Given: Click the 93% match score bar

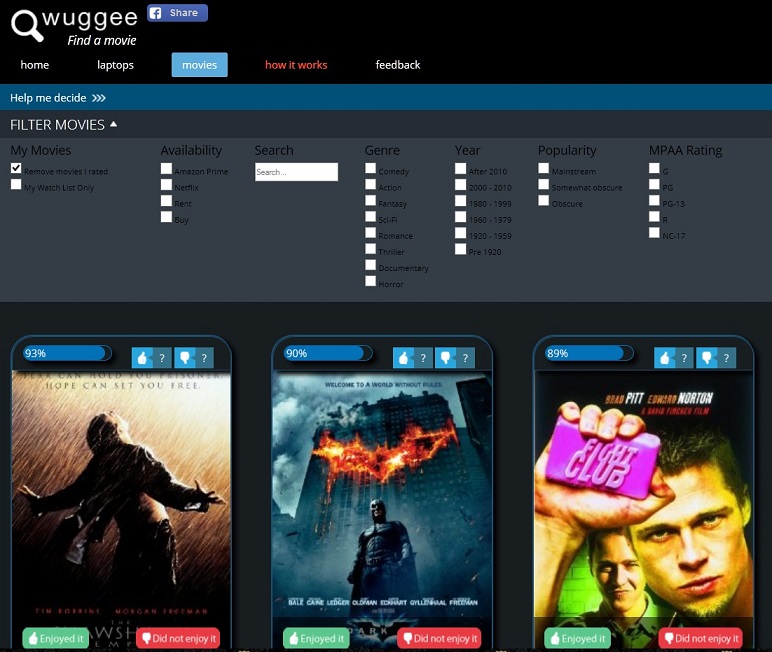Looking at the screenshot, I should (67, 353).
